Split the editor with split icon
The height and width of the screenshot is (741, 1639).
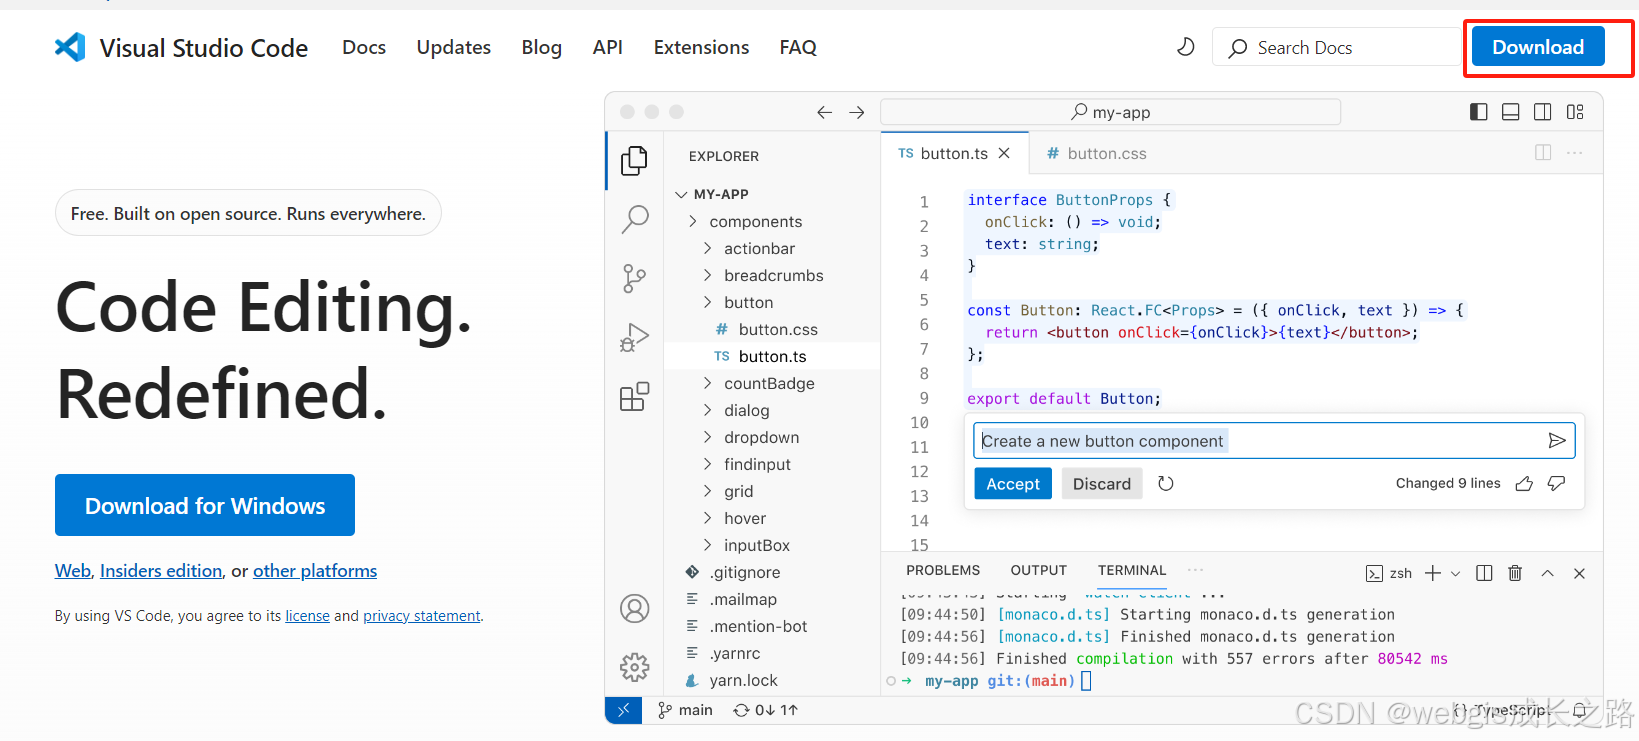coord(1543,153)
